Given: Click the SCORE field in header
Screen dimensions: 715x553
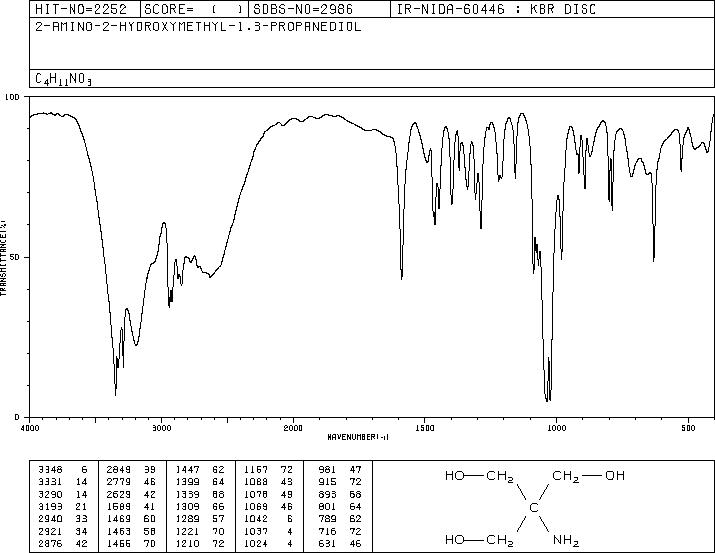Looking at the screenshot, I should coord(193,9).
